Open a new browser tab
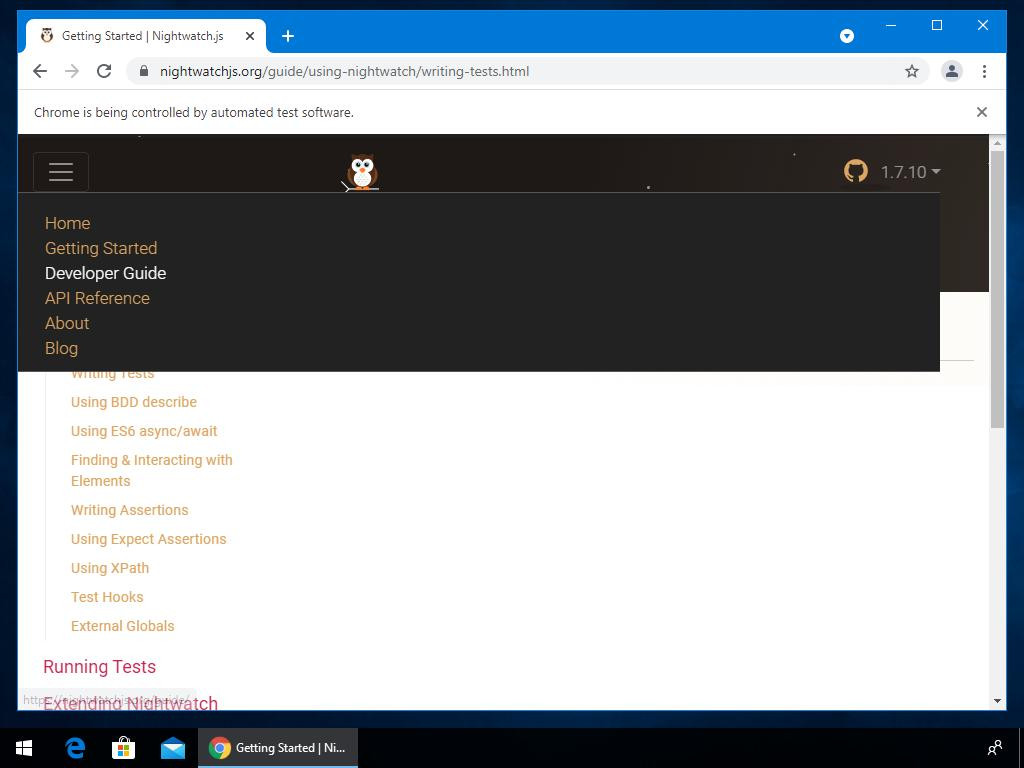The image size is (1024, 768). [x=287, y=36]
